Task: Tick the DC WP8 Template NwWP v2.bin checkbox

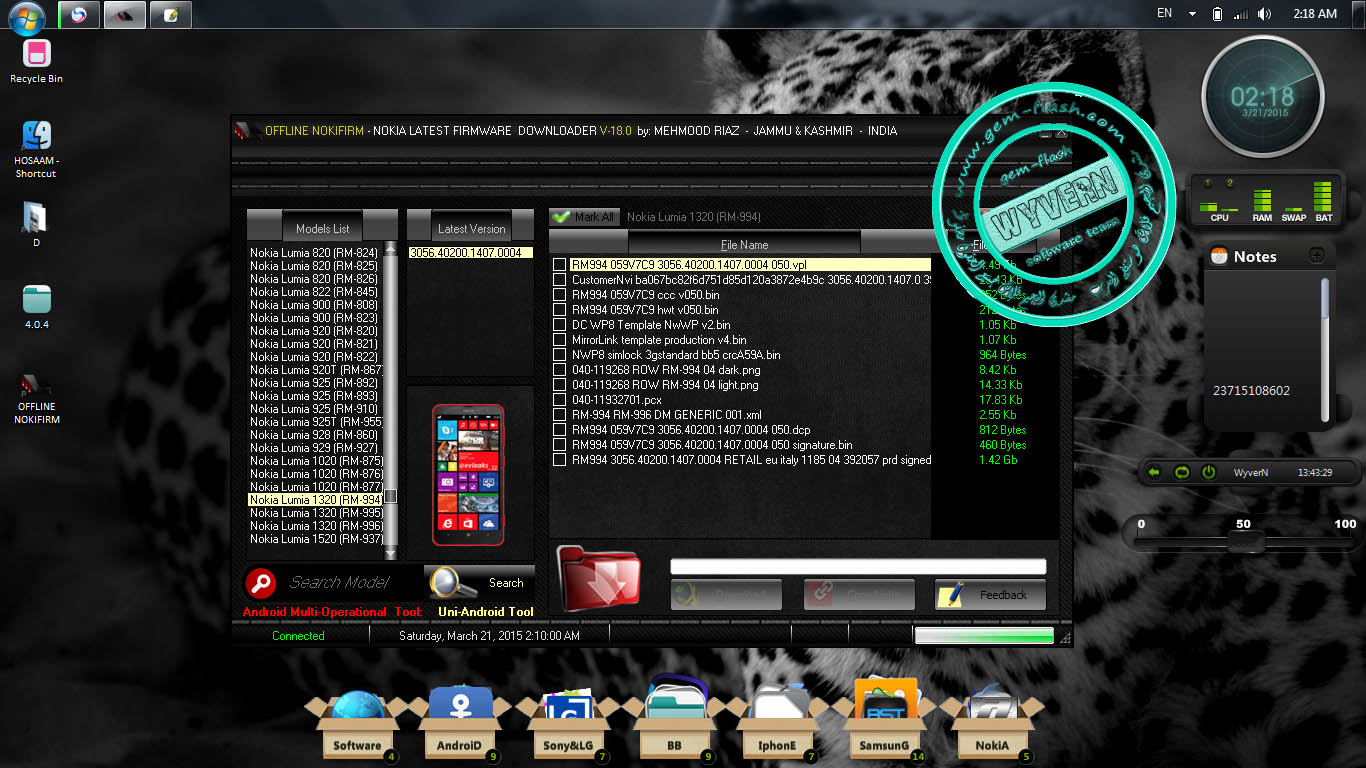Action: (x=559, y=325)
